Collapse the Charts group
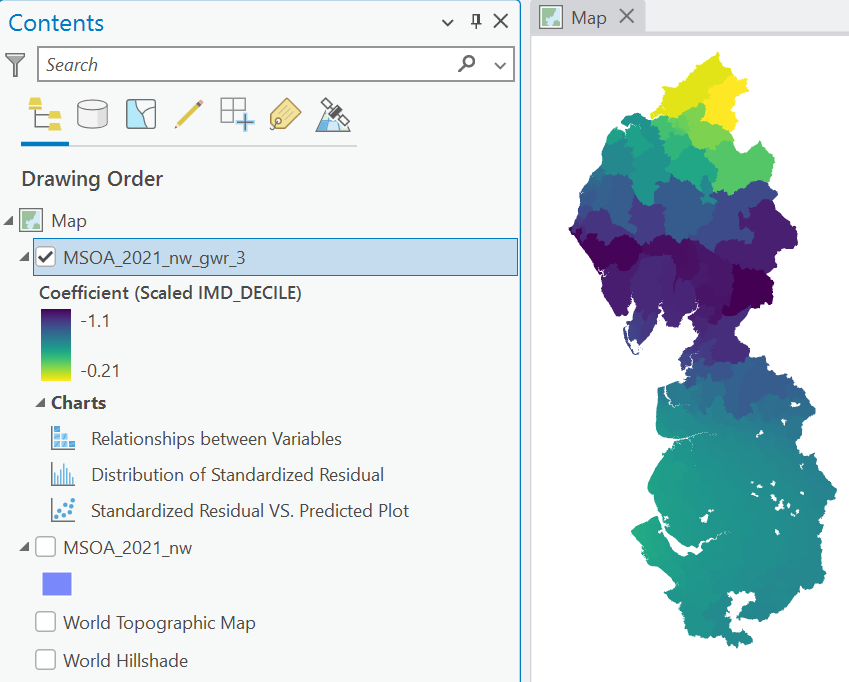 41,403
